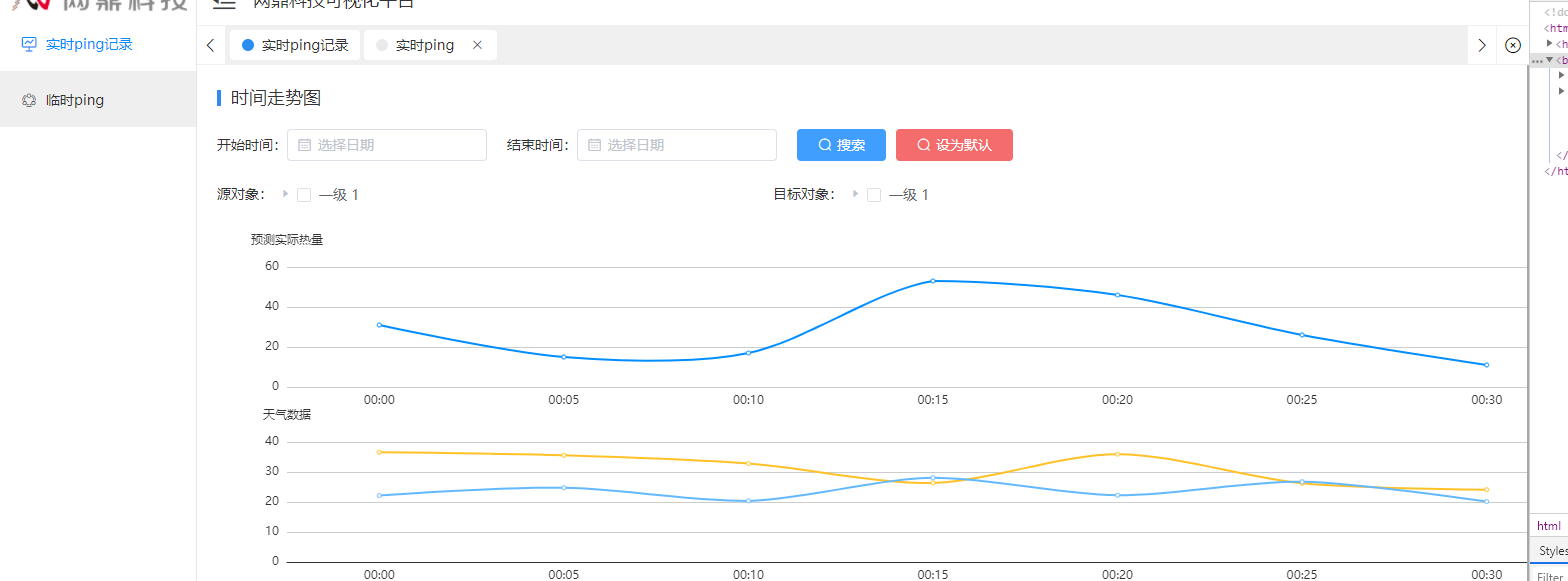
Task: Open the 结束时间 date picker field
Action: pos(677,145)
